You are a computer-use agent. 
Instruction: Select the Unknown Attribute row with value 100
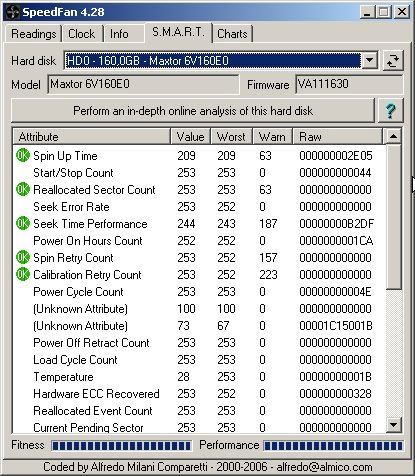click(x=199, y=308)
